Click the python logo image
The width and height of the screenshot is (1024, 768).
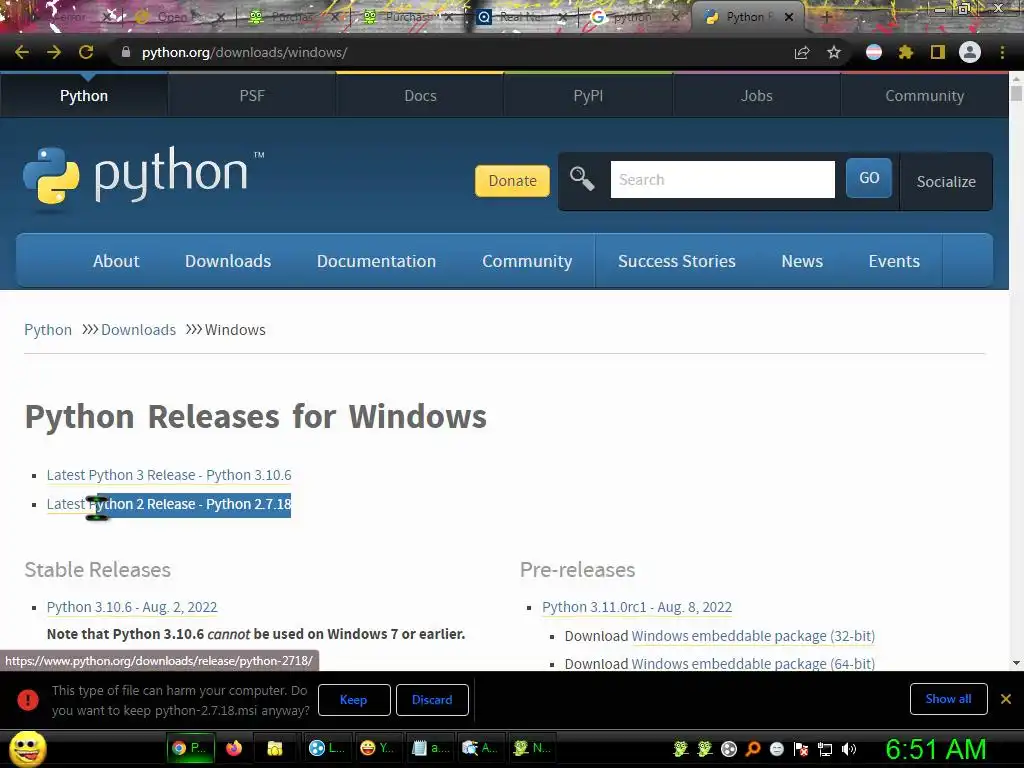(143, 176)
